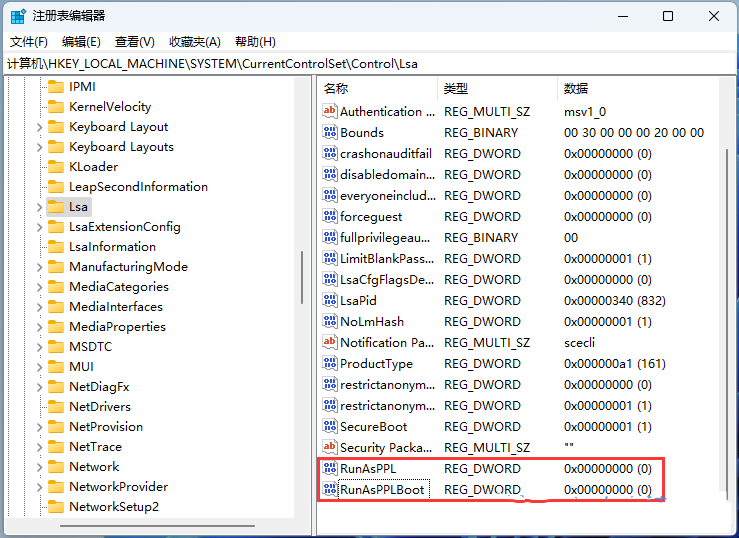This screenshot has height=538, width=739.
Task: Open the 收藏夹(A) menu
Action: click(x=195, y=42)
